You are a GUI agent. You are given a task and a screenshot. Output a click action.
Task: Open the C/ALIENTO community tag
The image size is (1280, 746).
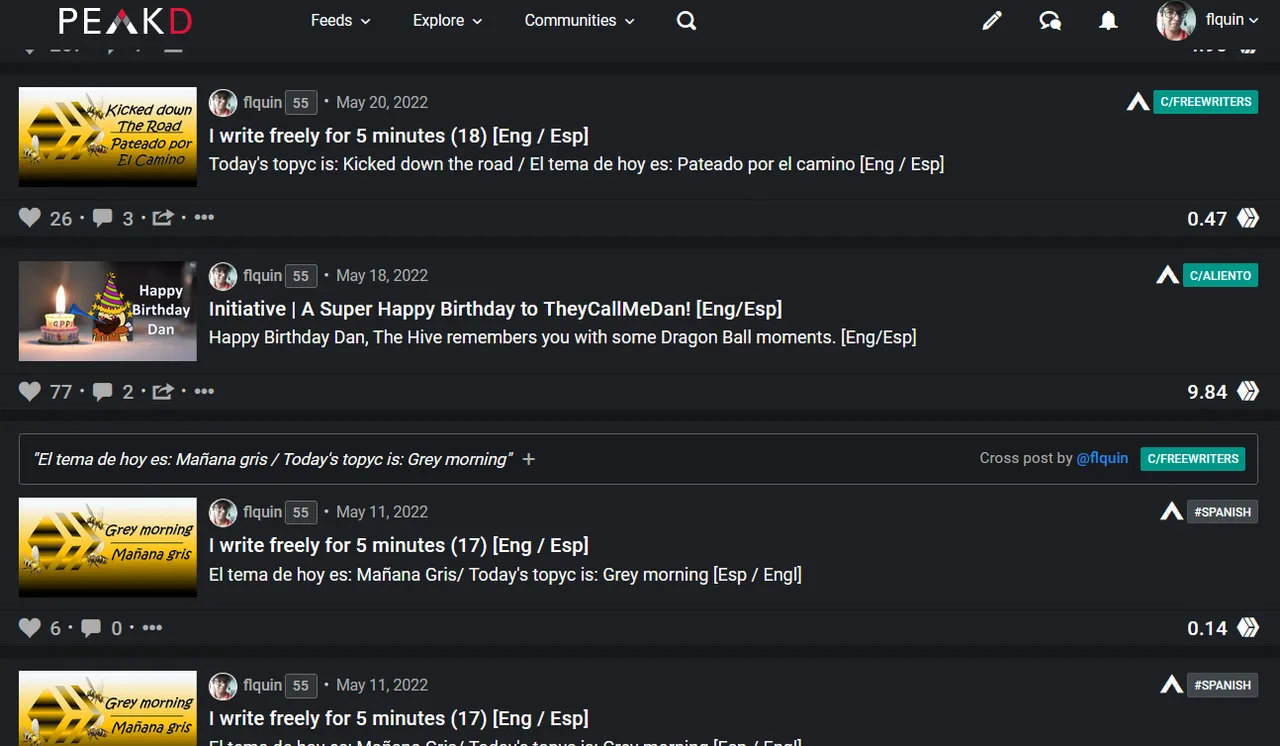point(1220,275)
